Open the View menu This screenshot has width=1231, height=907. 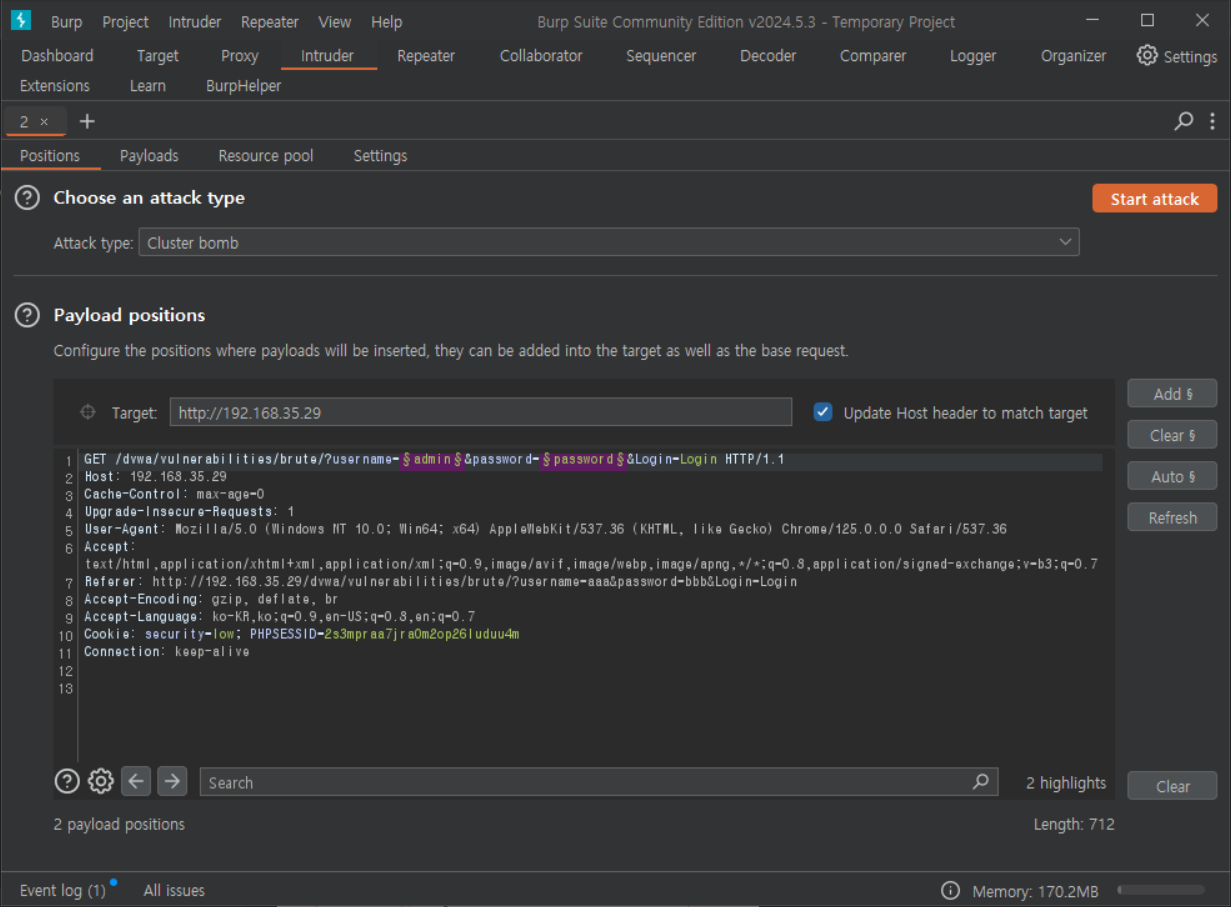[335, 21]
